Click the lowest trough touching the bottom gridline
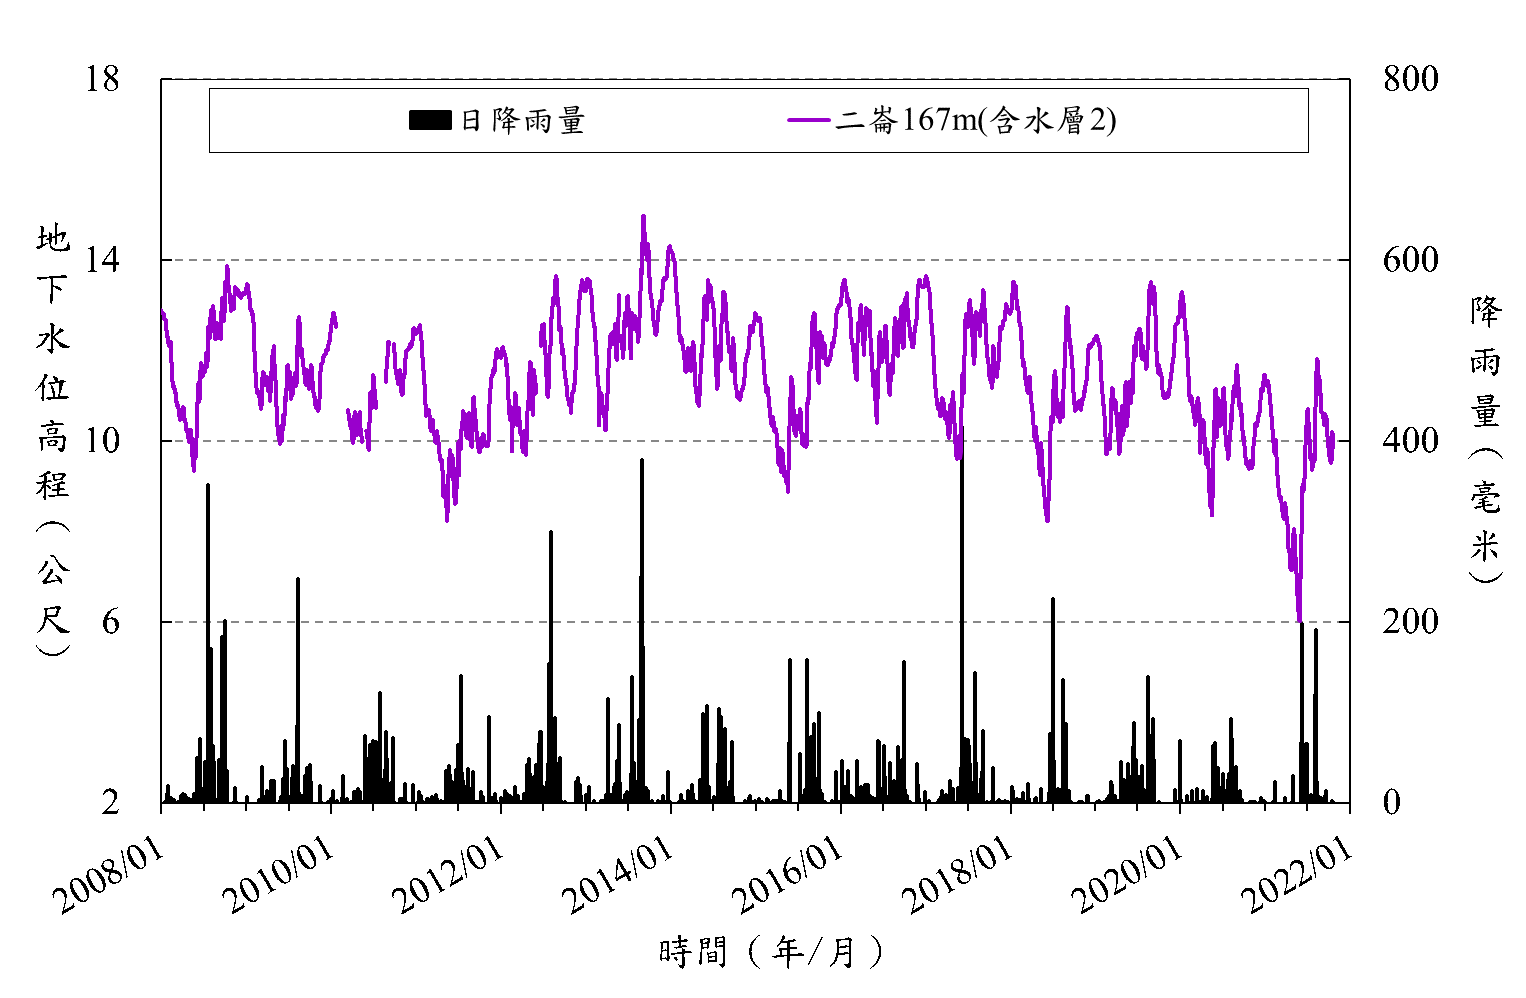Screen dimensions: 1526x998 click(x=1299, y=619)
